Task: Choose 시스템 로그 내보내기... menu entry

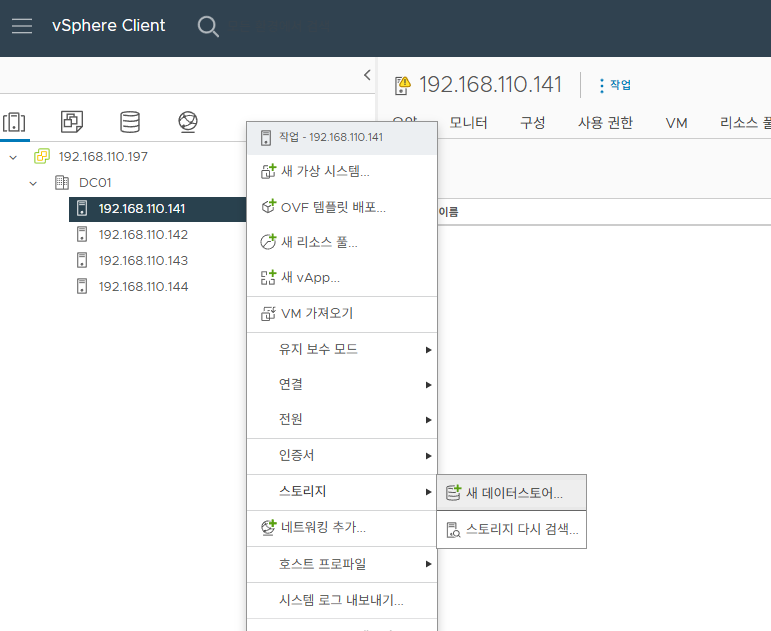Action: pyautogui.click(x=342, y=600)
